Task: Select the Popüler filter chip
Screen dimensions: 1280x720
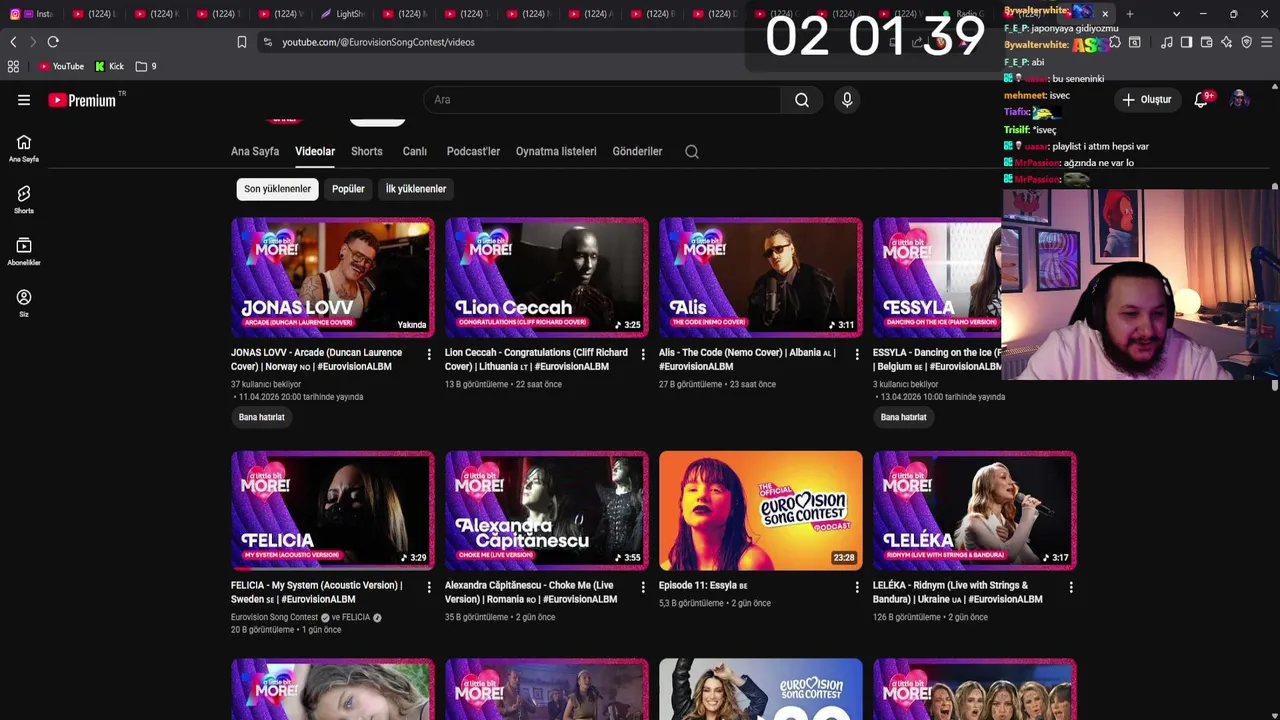Action: tap(348, 189)
